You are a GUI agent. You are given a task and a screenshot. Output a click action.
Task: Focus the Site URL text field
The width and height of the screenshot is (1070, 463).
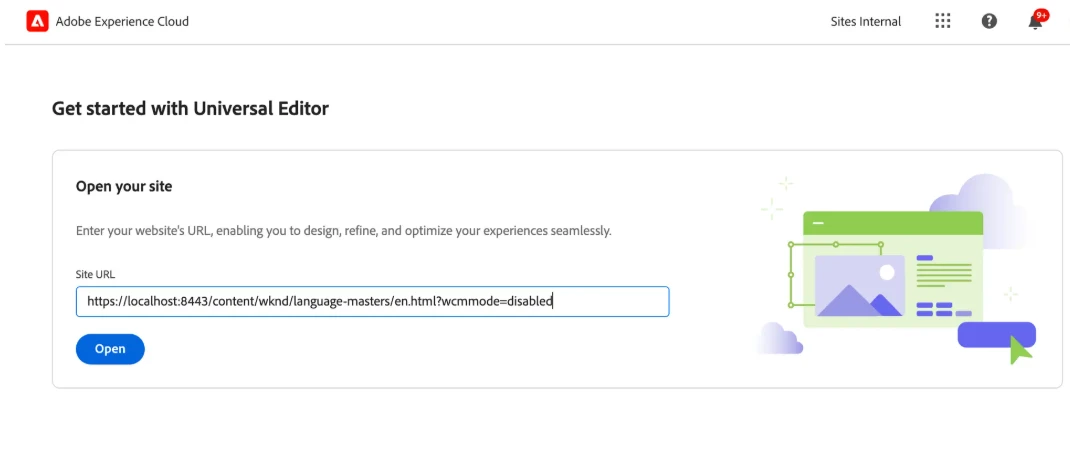coord(373,301)
